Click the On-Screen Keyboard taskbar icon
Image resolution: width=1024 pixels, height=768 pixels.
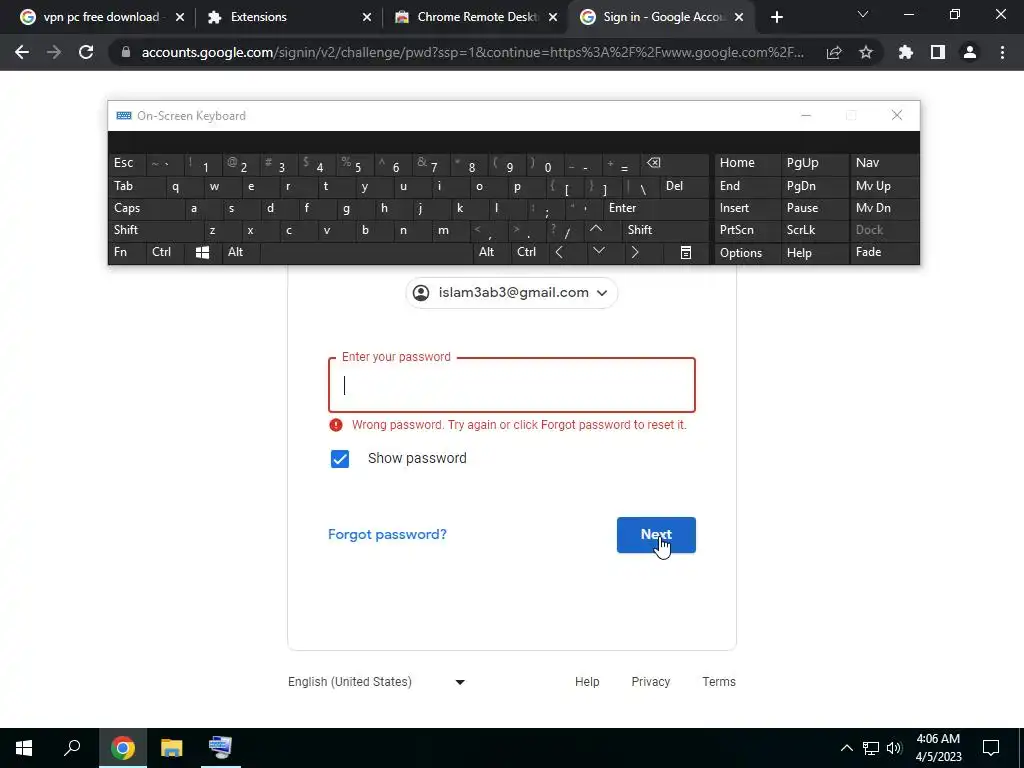click(x=220, y=748)
